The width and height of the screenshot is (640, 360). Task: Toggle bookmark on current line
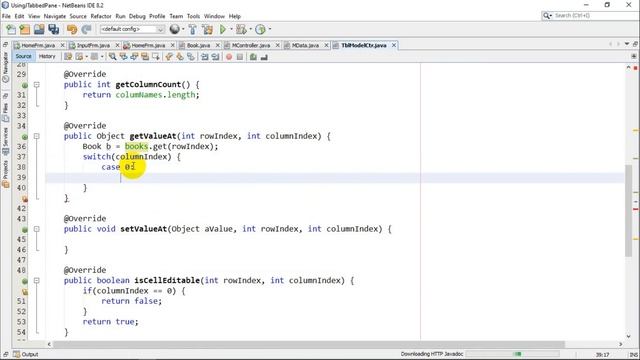point(191,57)
